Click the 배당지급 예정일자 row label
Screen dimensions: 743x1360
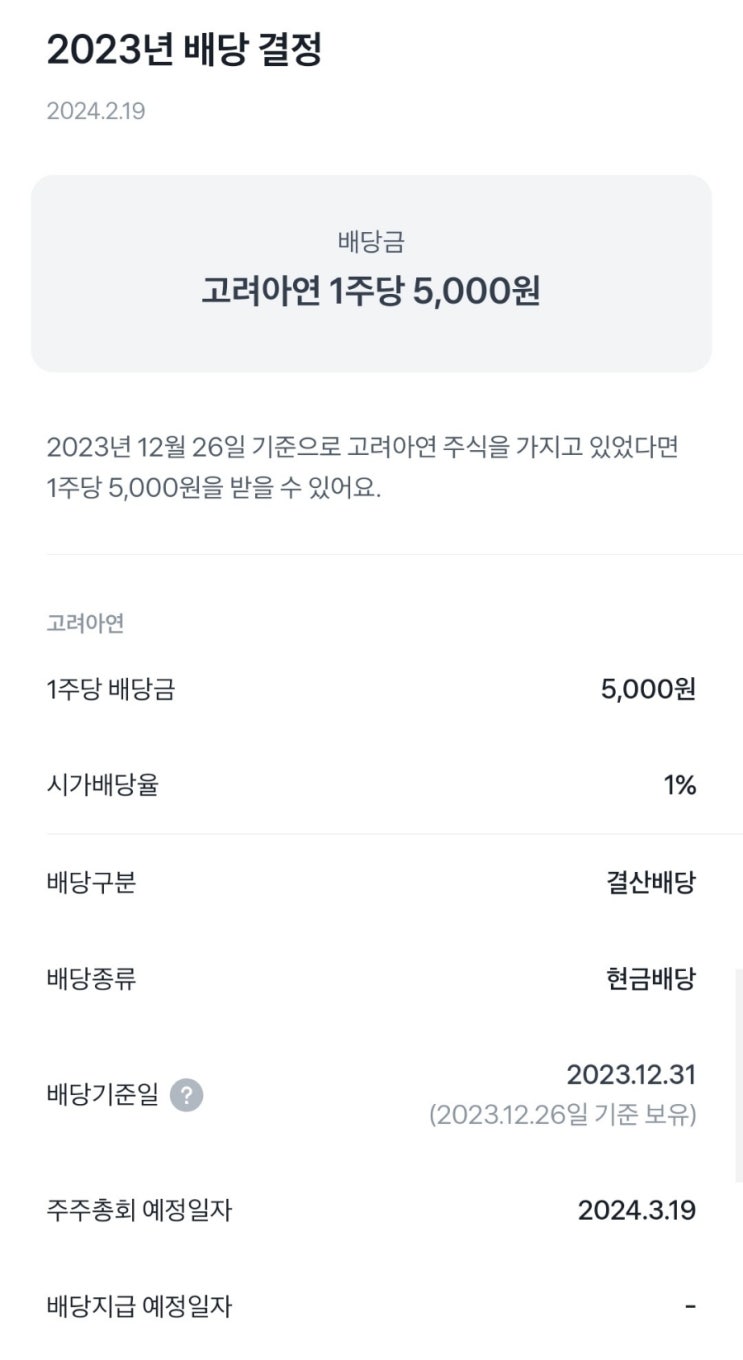[139, 1306]
